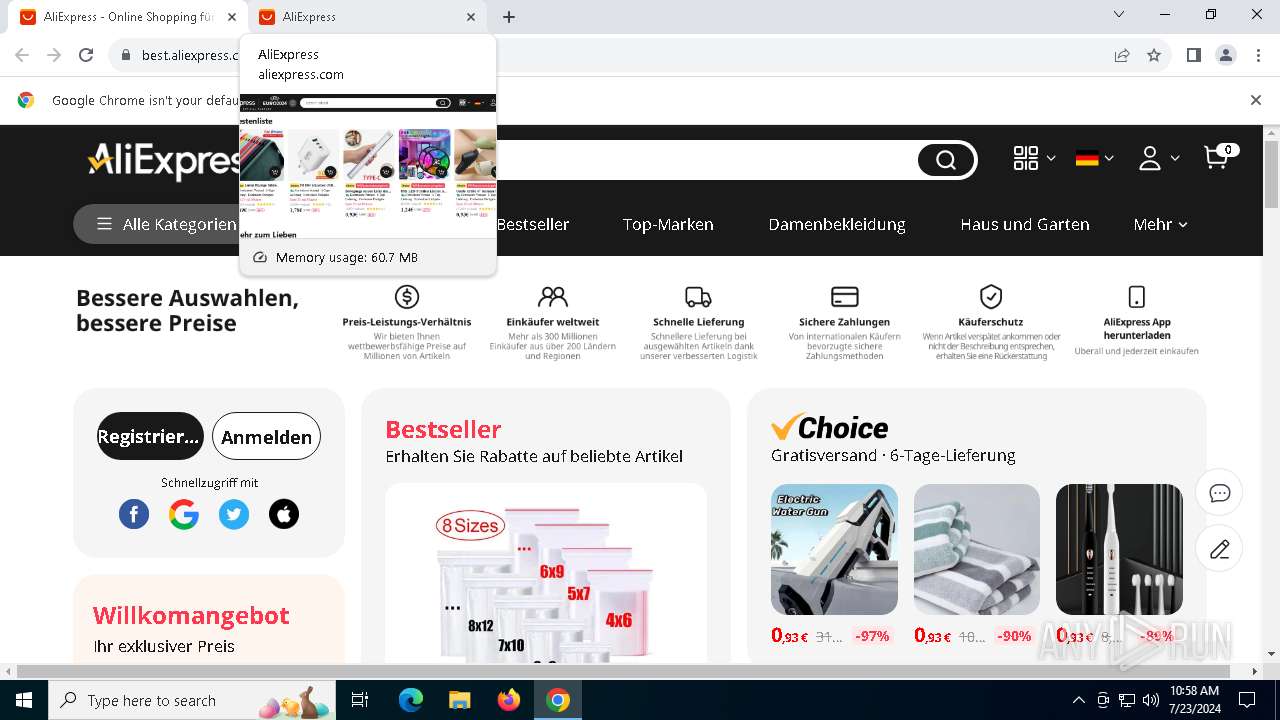Screen dimensions: 1280x720
Task: Open Damenbekleidung navigation item
Action: (x=837, y=224)
